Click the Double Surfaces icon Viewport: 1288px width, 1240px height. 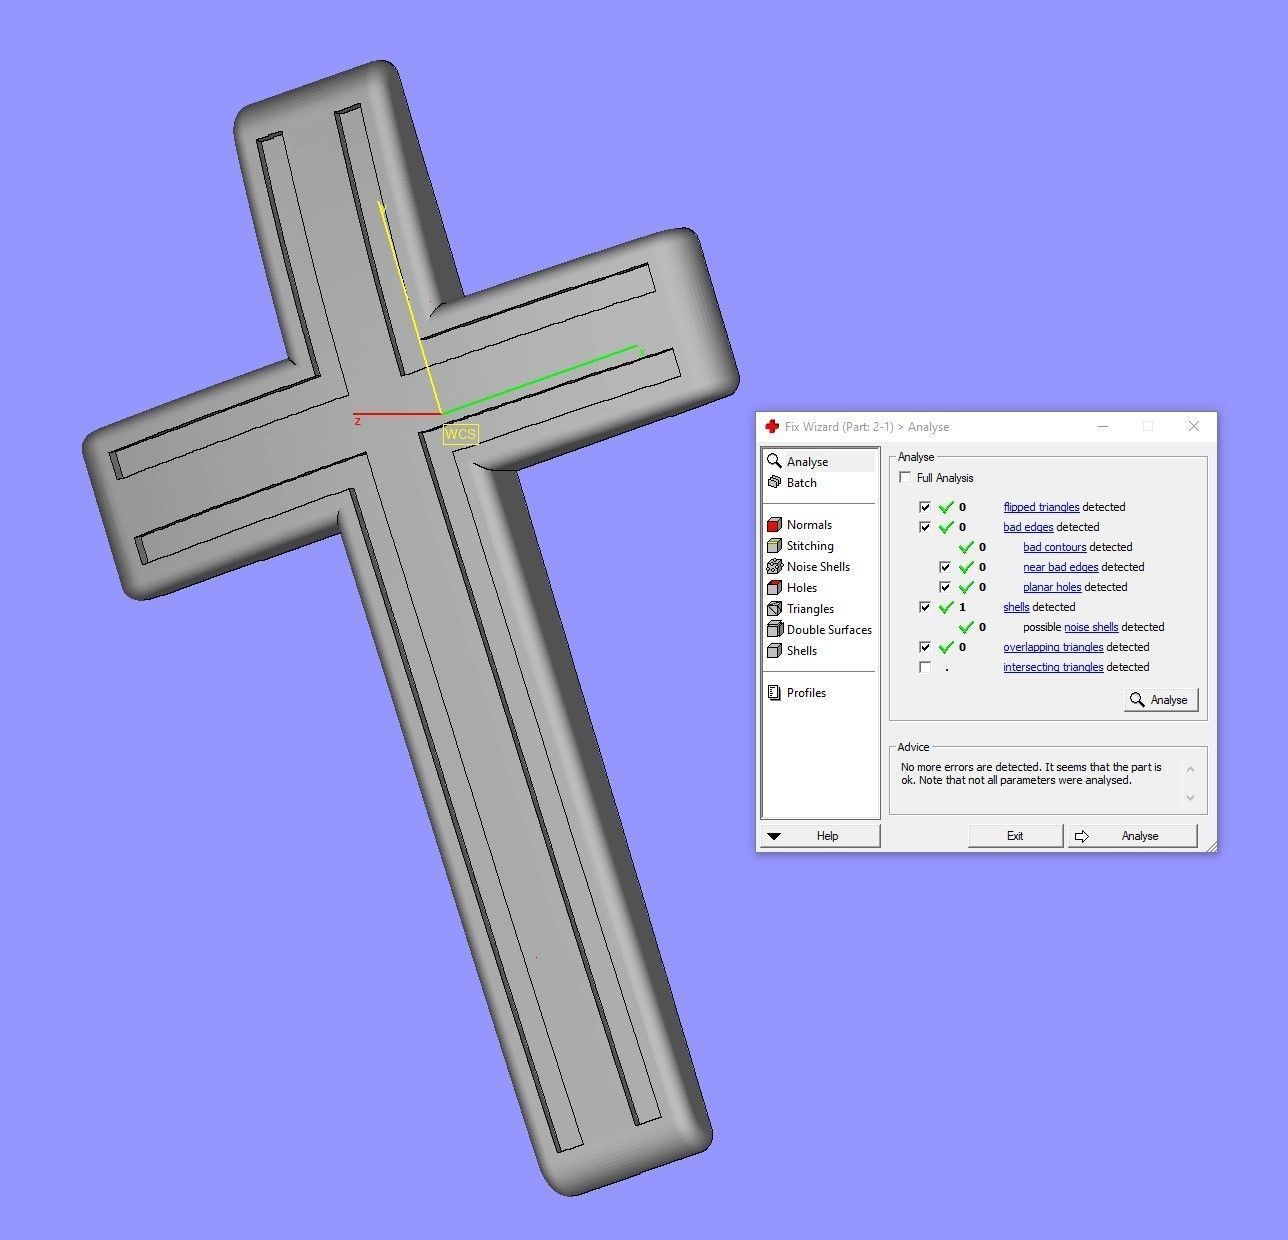pos(774,629)
